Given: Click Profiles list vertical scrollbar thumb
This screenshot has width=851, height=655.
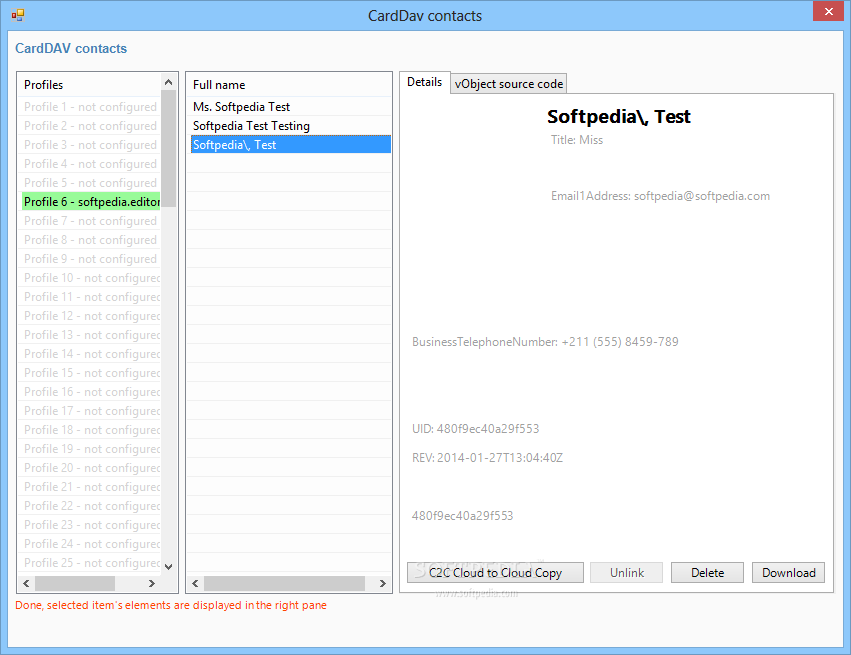Looking at the screenshot, I should point(168,148).
